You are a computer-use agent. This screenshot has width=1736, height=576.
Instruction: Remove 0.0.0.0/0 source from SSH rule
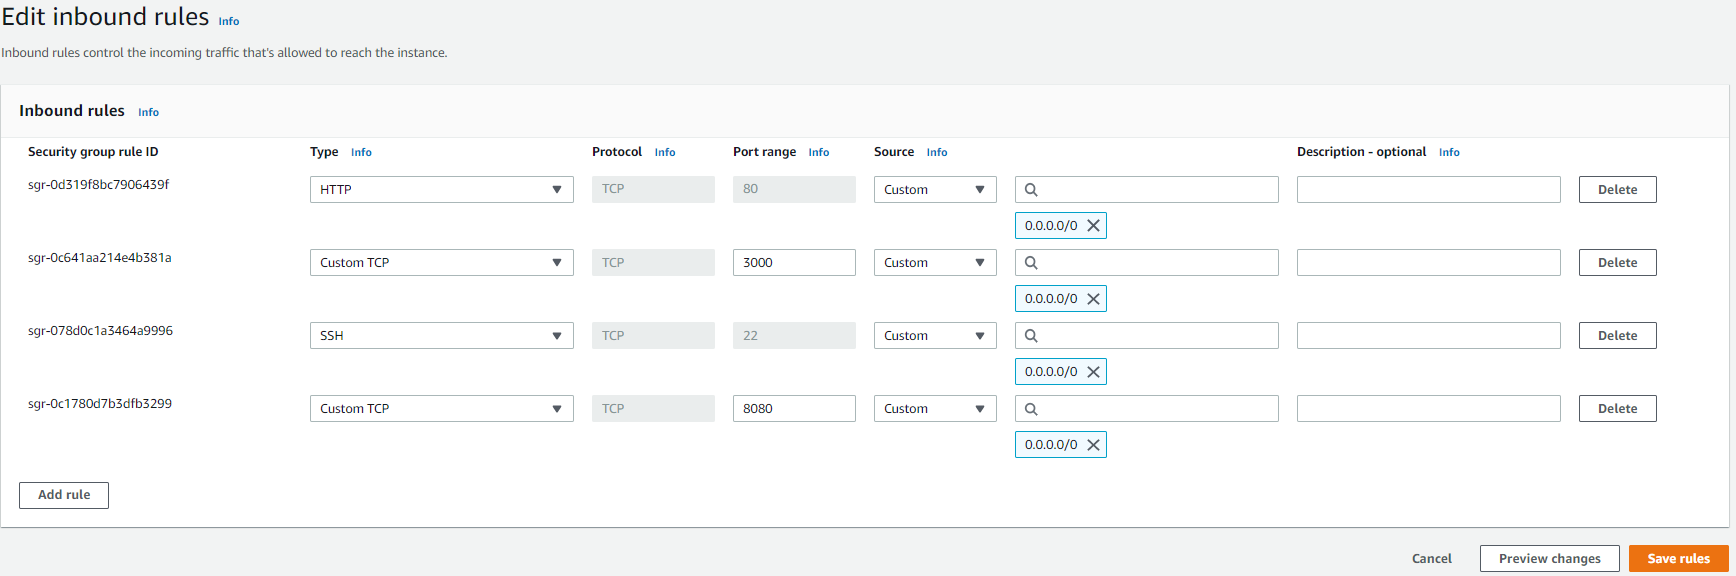point(1093,372)
